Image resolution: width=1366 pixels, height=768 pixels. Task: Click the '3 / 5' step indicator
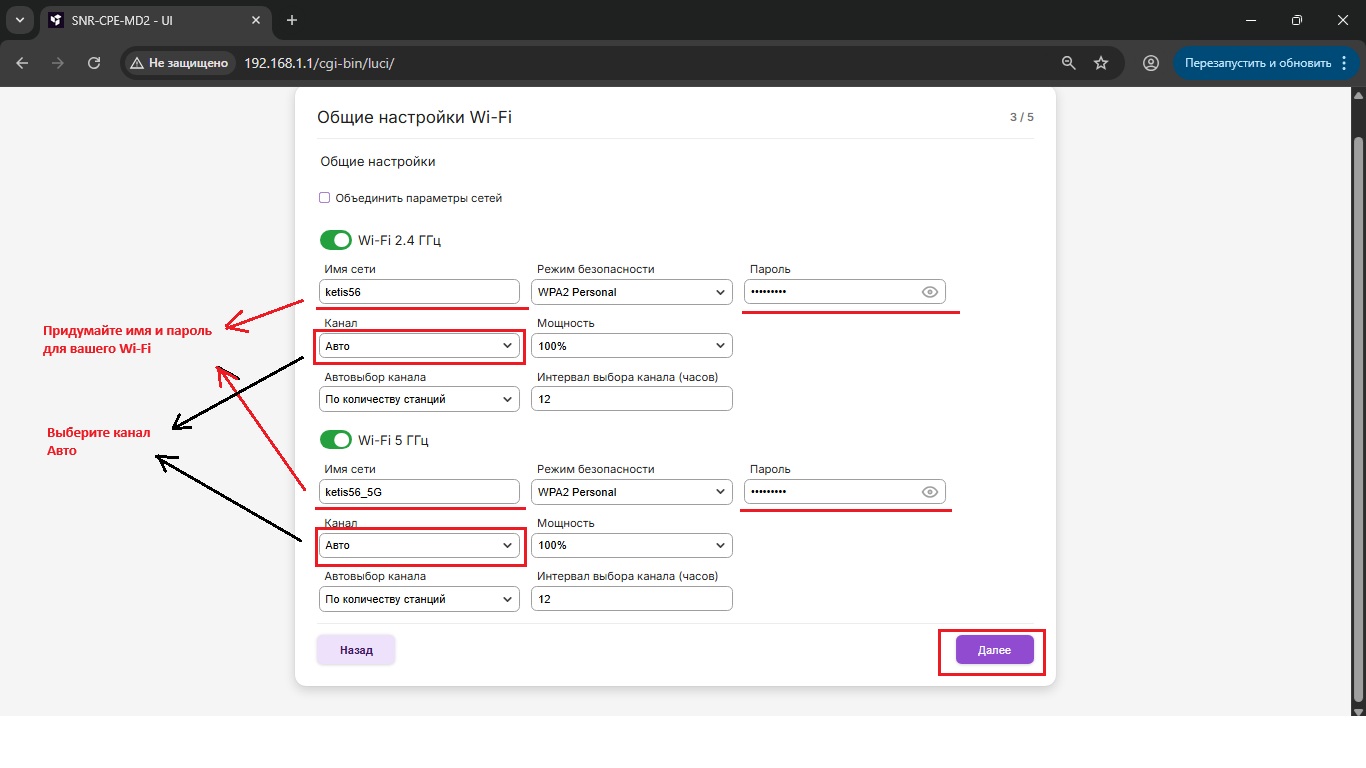(1021, 117)
